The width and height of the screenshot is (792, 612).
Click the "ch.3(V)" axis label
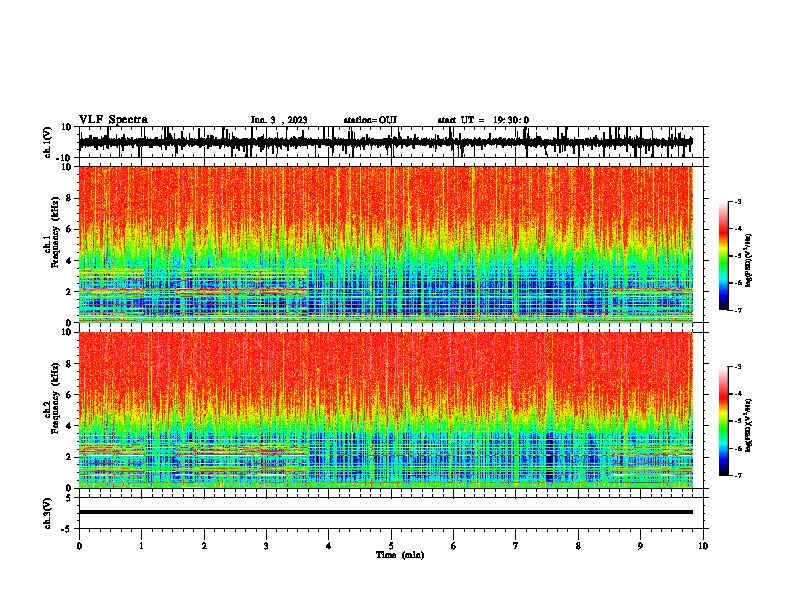48,513
